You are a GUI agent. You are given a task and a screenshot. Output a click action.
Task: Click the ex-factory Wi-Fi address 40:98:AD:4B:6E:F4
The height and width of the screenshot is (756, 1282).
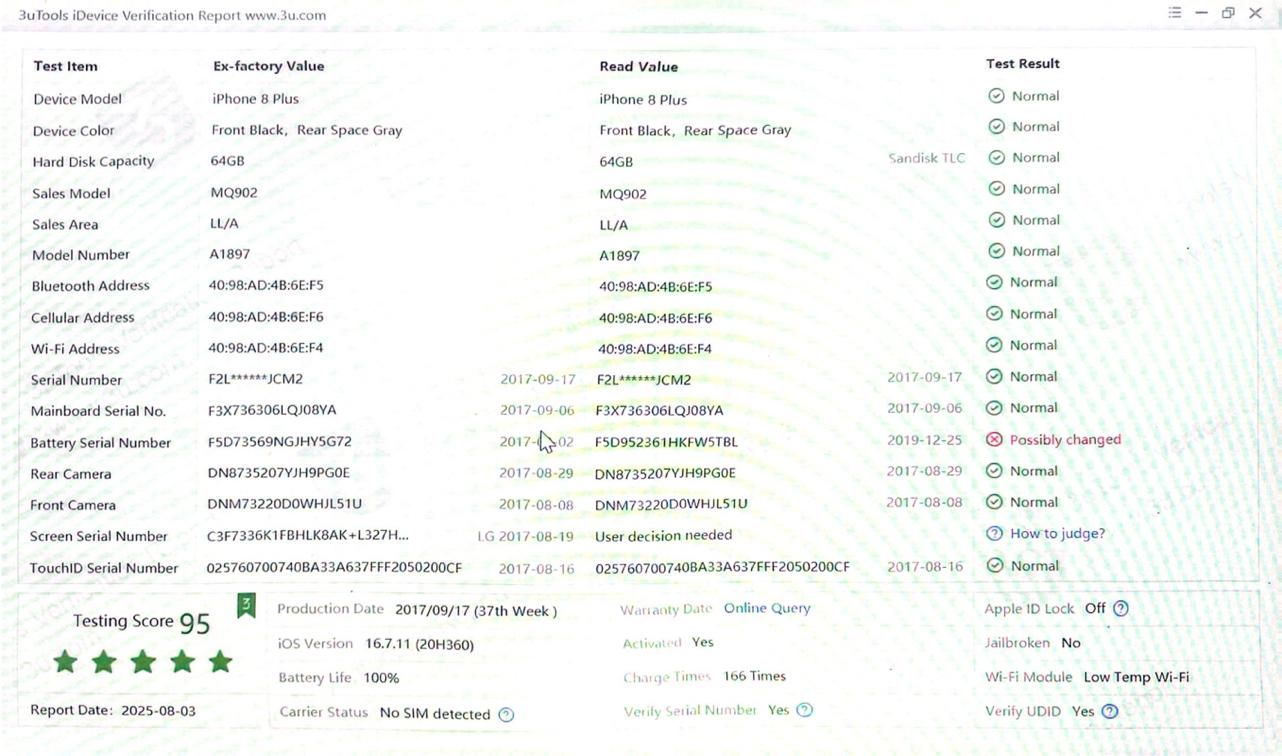point(266,348)
